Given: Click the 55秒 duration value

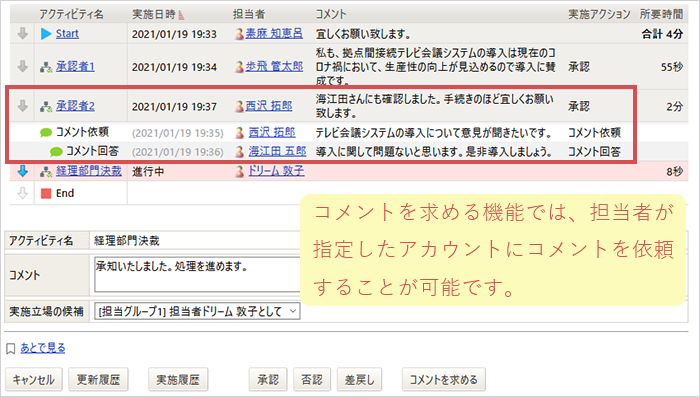Looking at the screenshot, I should pos(672,67).
